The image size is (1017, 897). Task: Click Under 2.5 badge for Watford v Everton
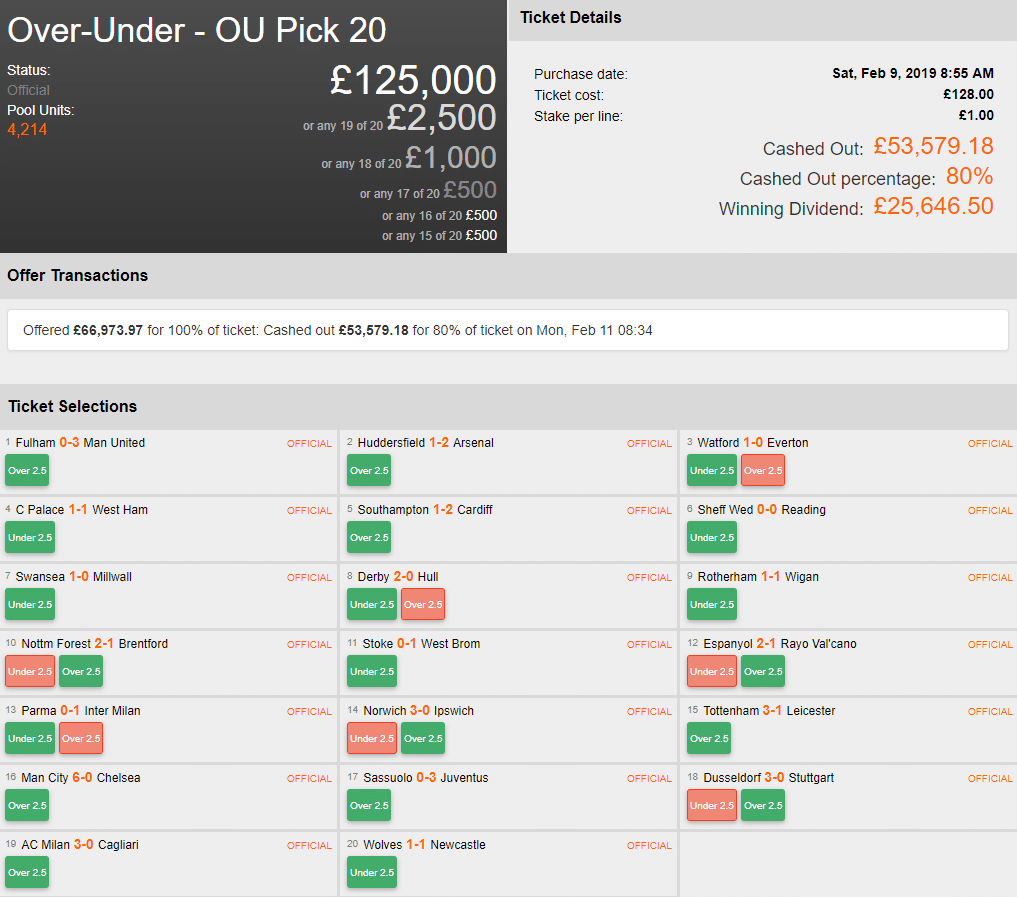(x=712, y=470)
